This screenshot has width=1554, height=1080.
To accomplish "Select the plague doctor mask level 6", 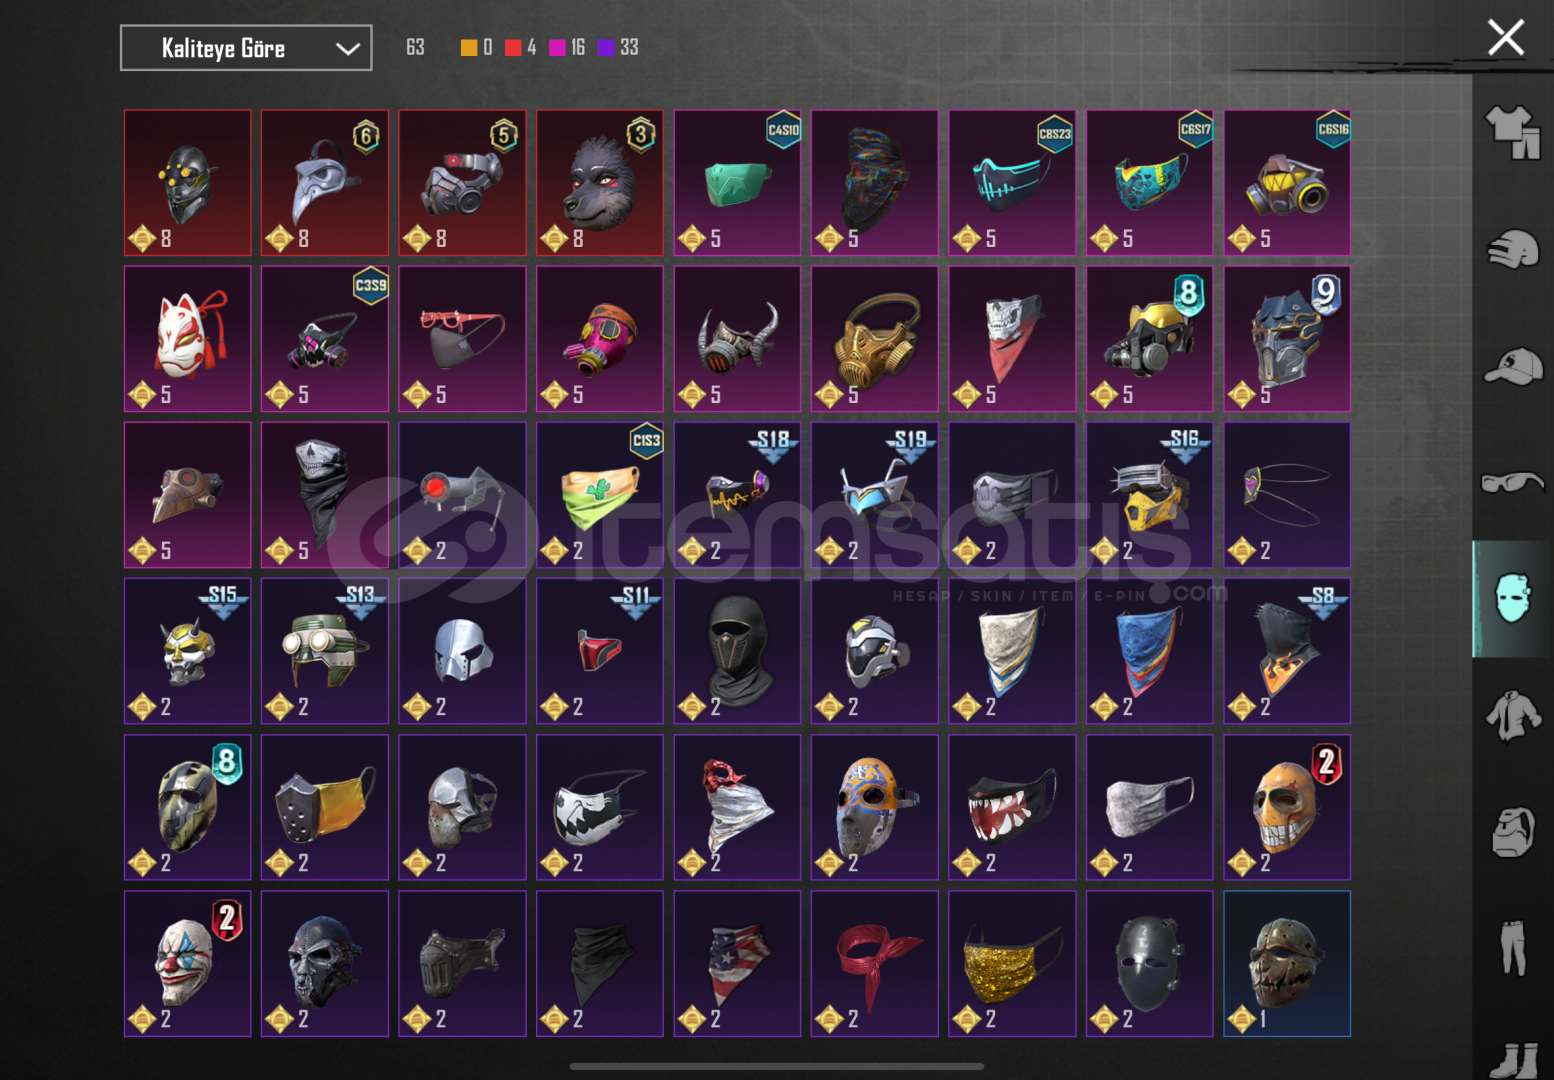I will tap(325, 183).
